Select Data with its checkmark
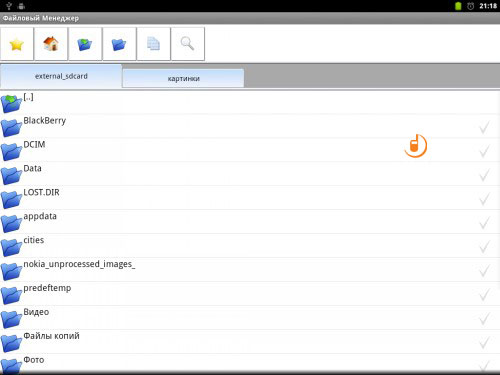The image size is (500, 375). pos(484,176)
